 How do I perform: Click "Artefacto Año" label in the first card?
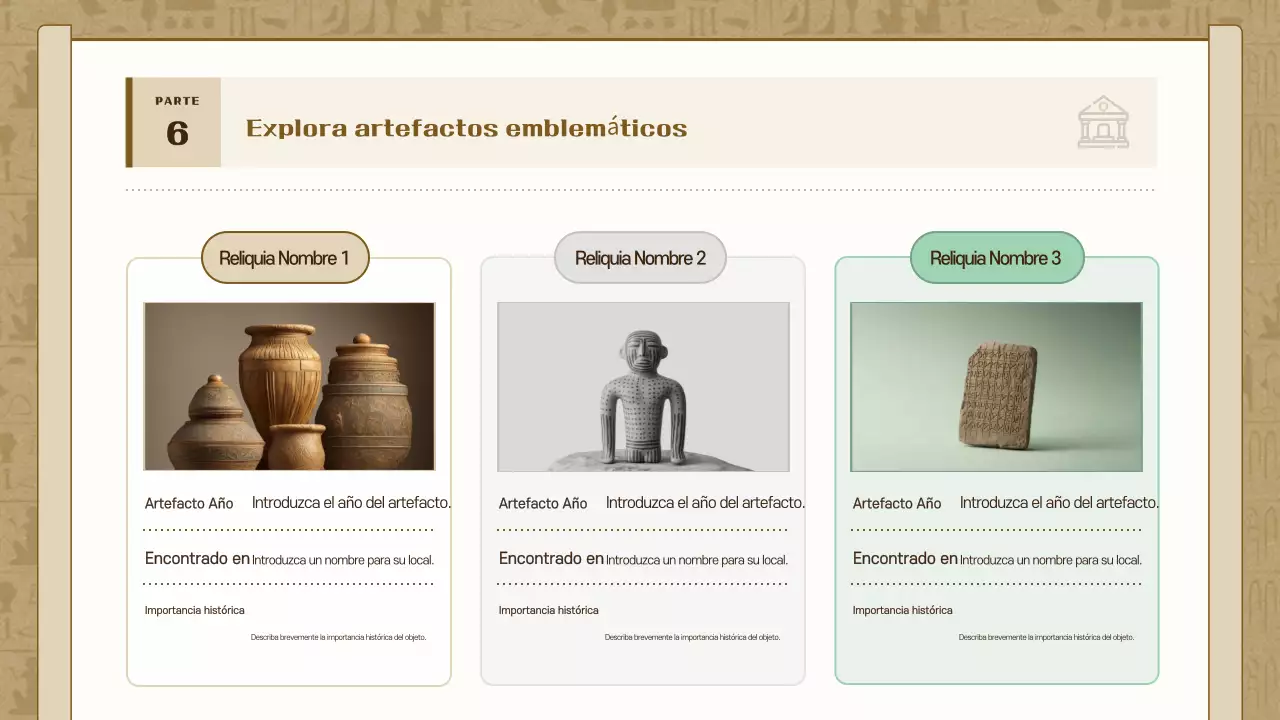click(189, 503)
